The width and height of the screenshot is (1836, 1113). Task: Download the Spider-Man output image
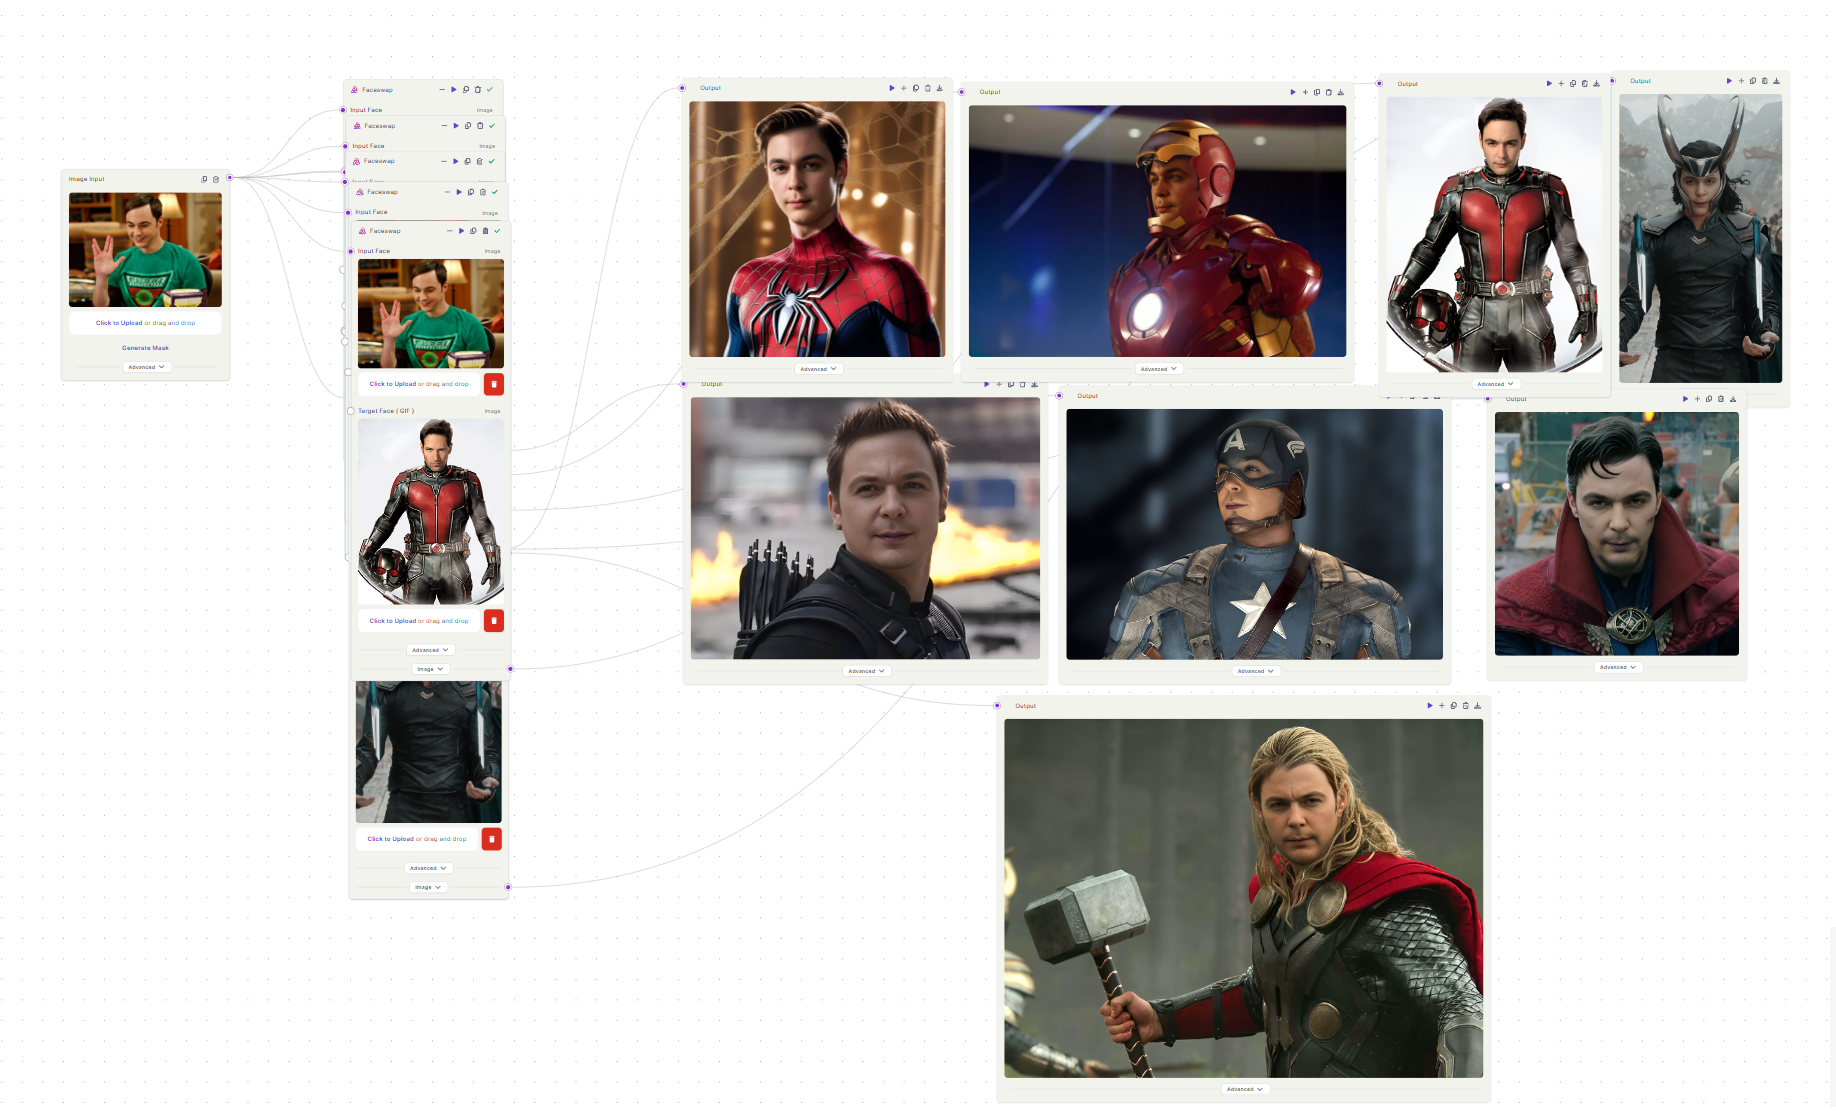[940, 88]
